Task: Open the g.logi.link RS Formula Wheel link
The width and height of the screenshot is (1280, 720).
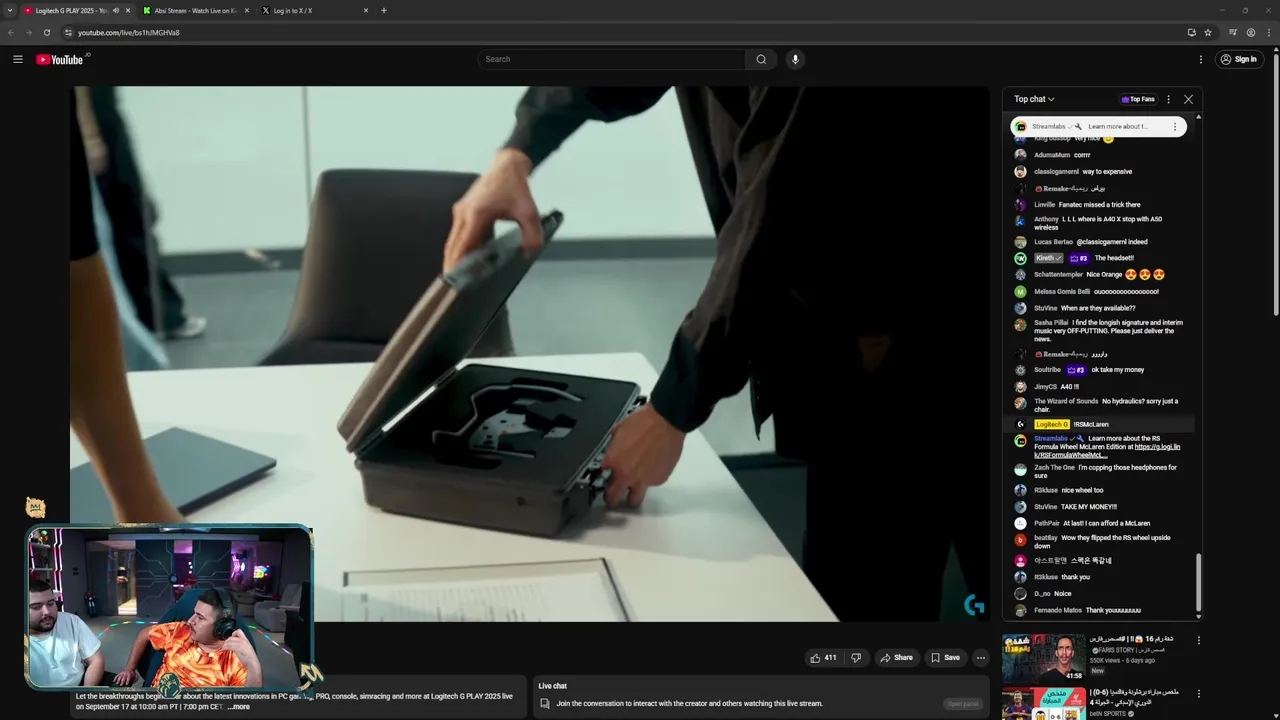Action: 1107,451
